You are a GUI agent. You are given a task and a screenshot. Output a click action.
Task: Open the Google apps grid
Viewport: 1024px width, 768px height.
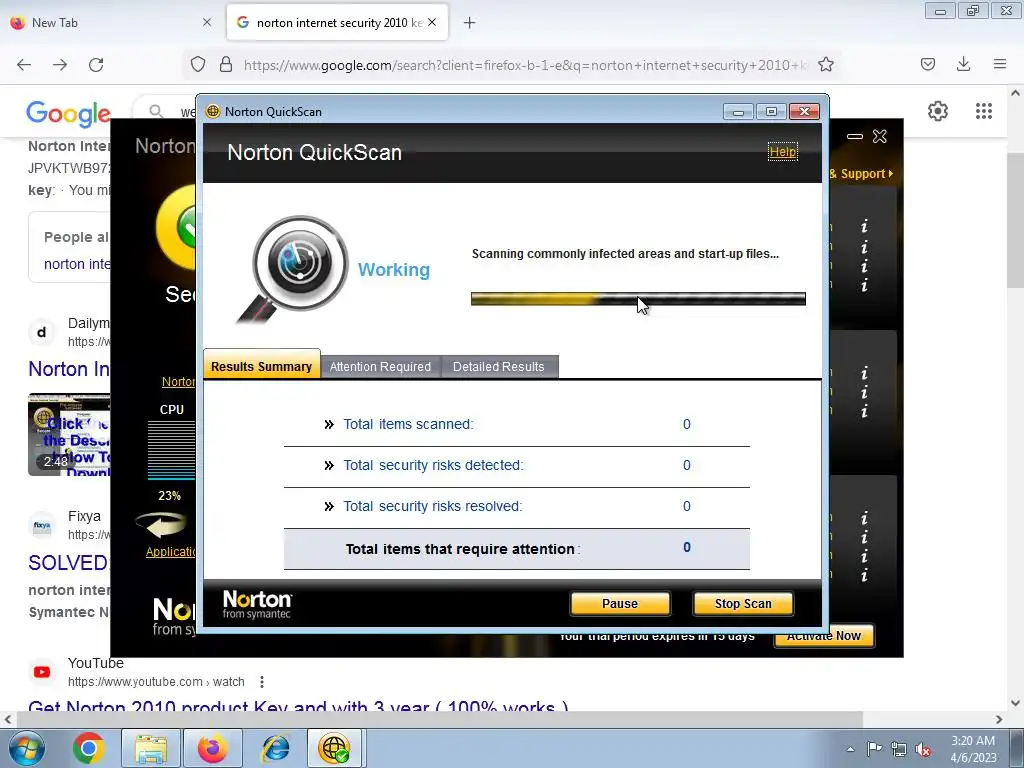[984, 111]
